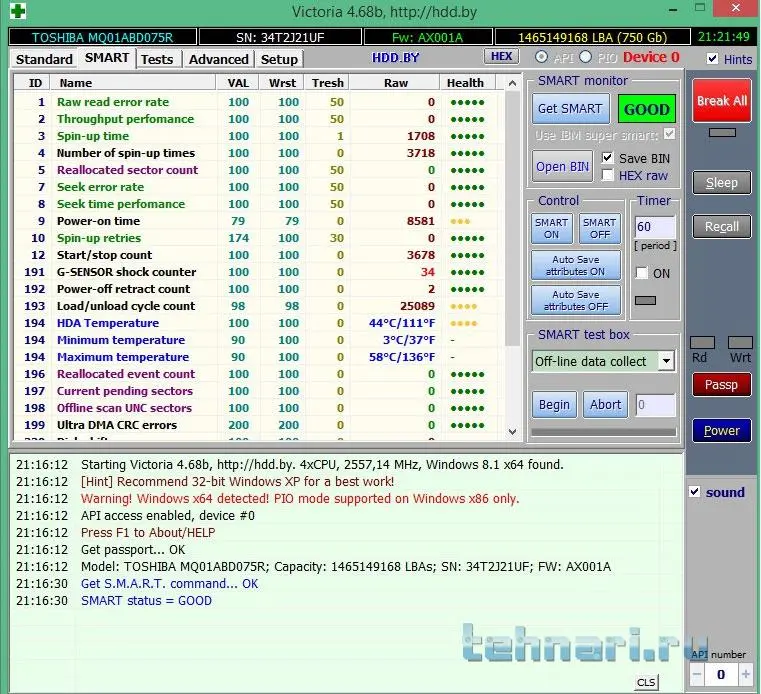Select the HDA Temperature row

pyautogui.click(x=259, y=323)
